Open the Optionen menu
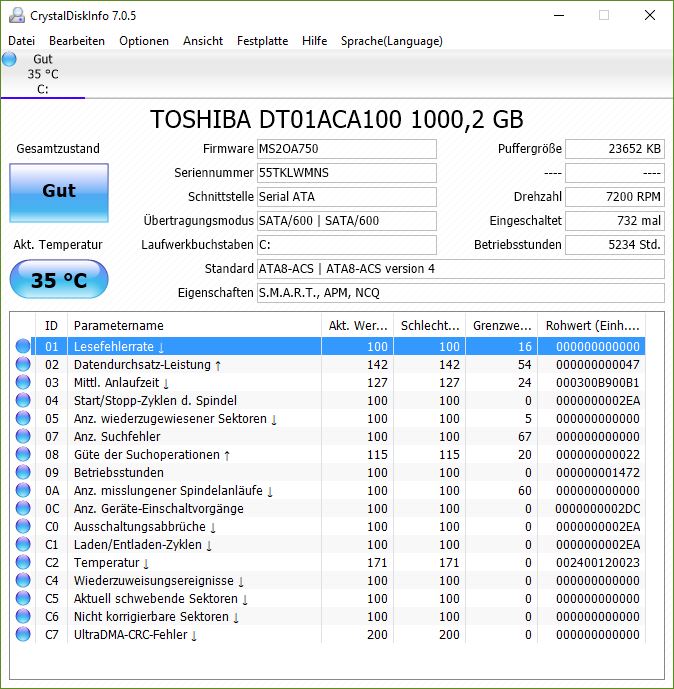The width and height of the screenshot is (674, 689). [144, 41]
